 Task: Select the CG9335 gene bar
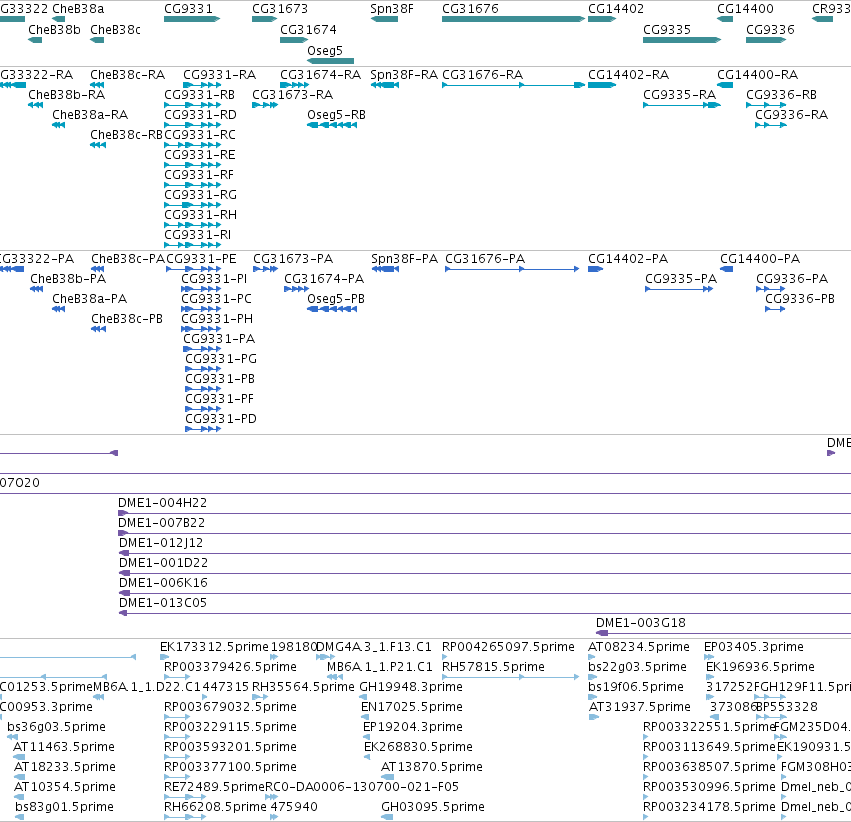click(x=682, y=40)
